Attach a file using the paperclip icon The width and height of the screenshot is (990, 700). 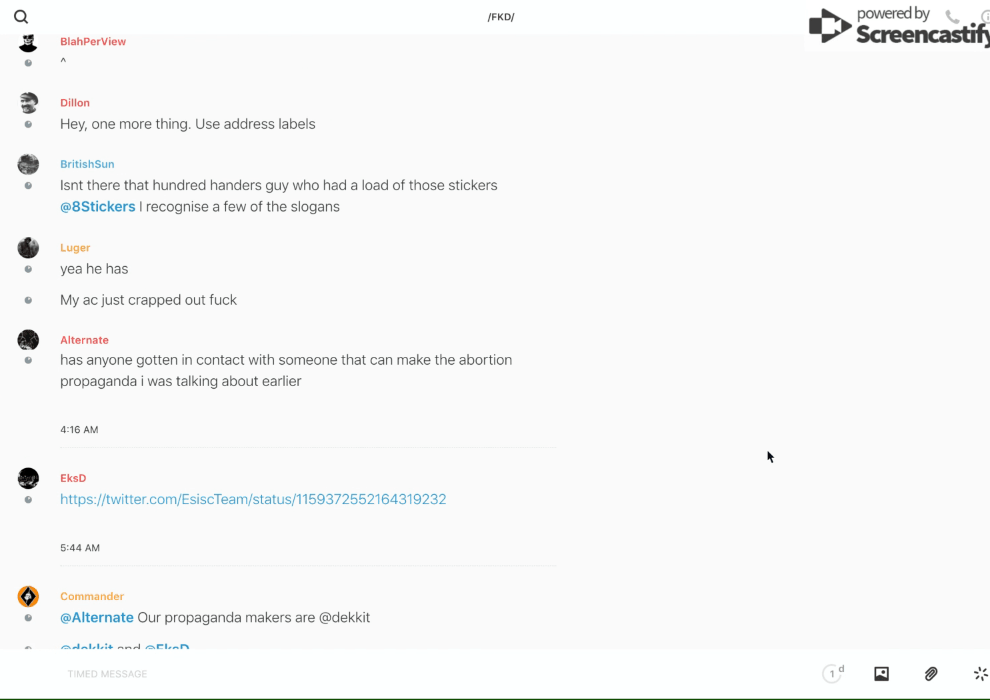point(931,674)
